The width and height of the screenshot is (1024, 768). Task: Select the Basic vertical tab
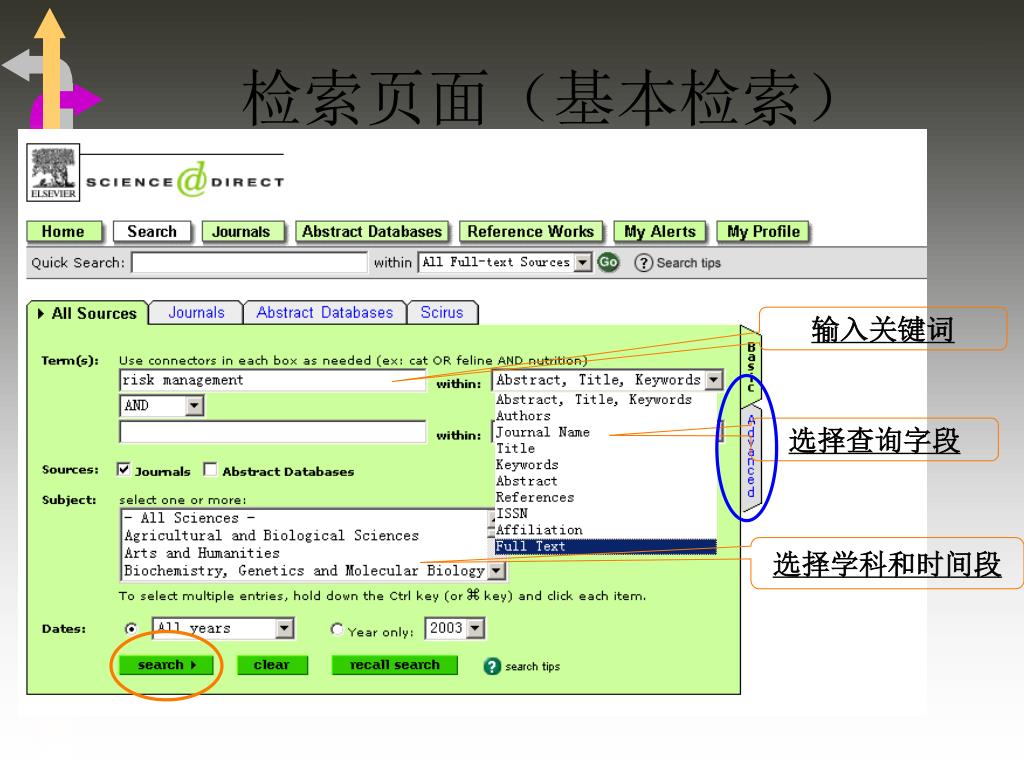(x=750, y=367)
